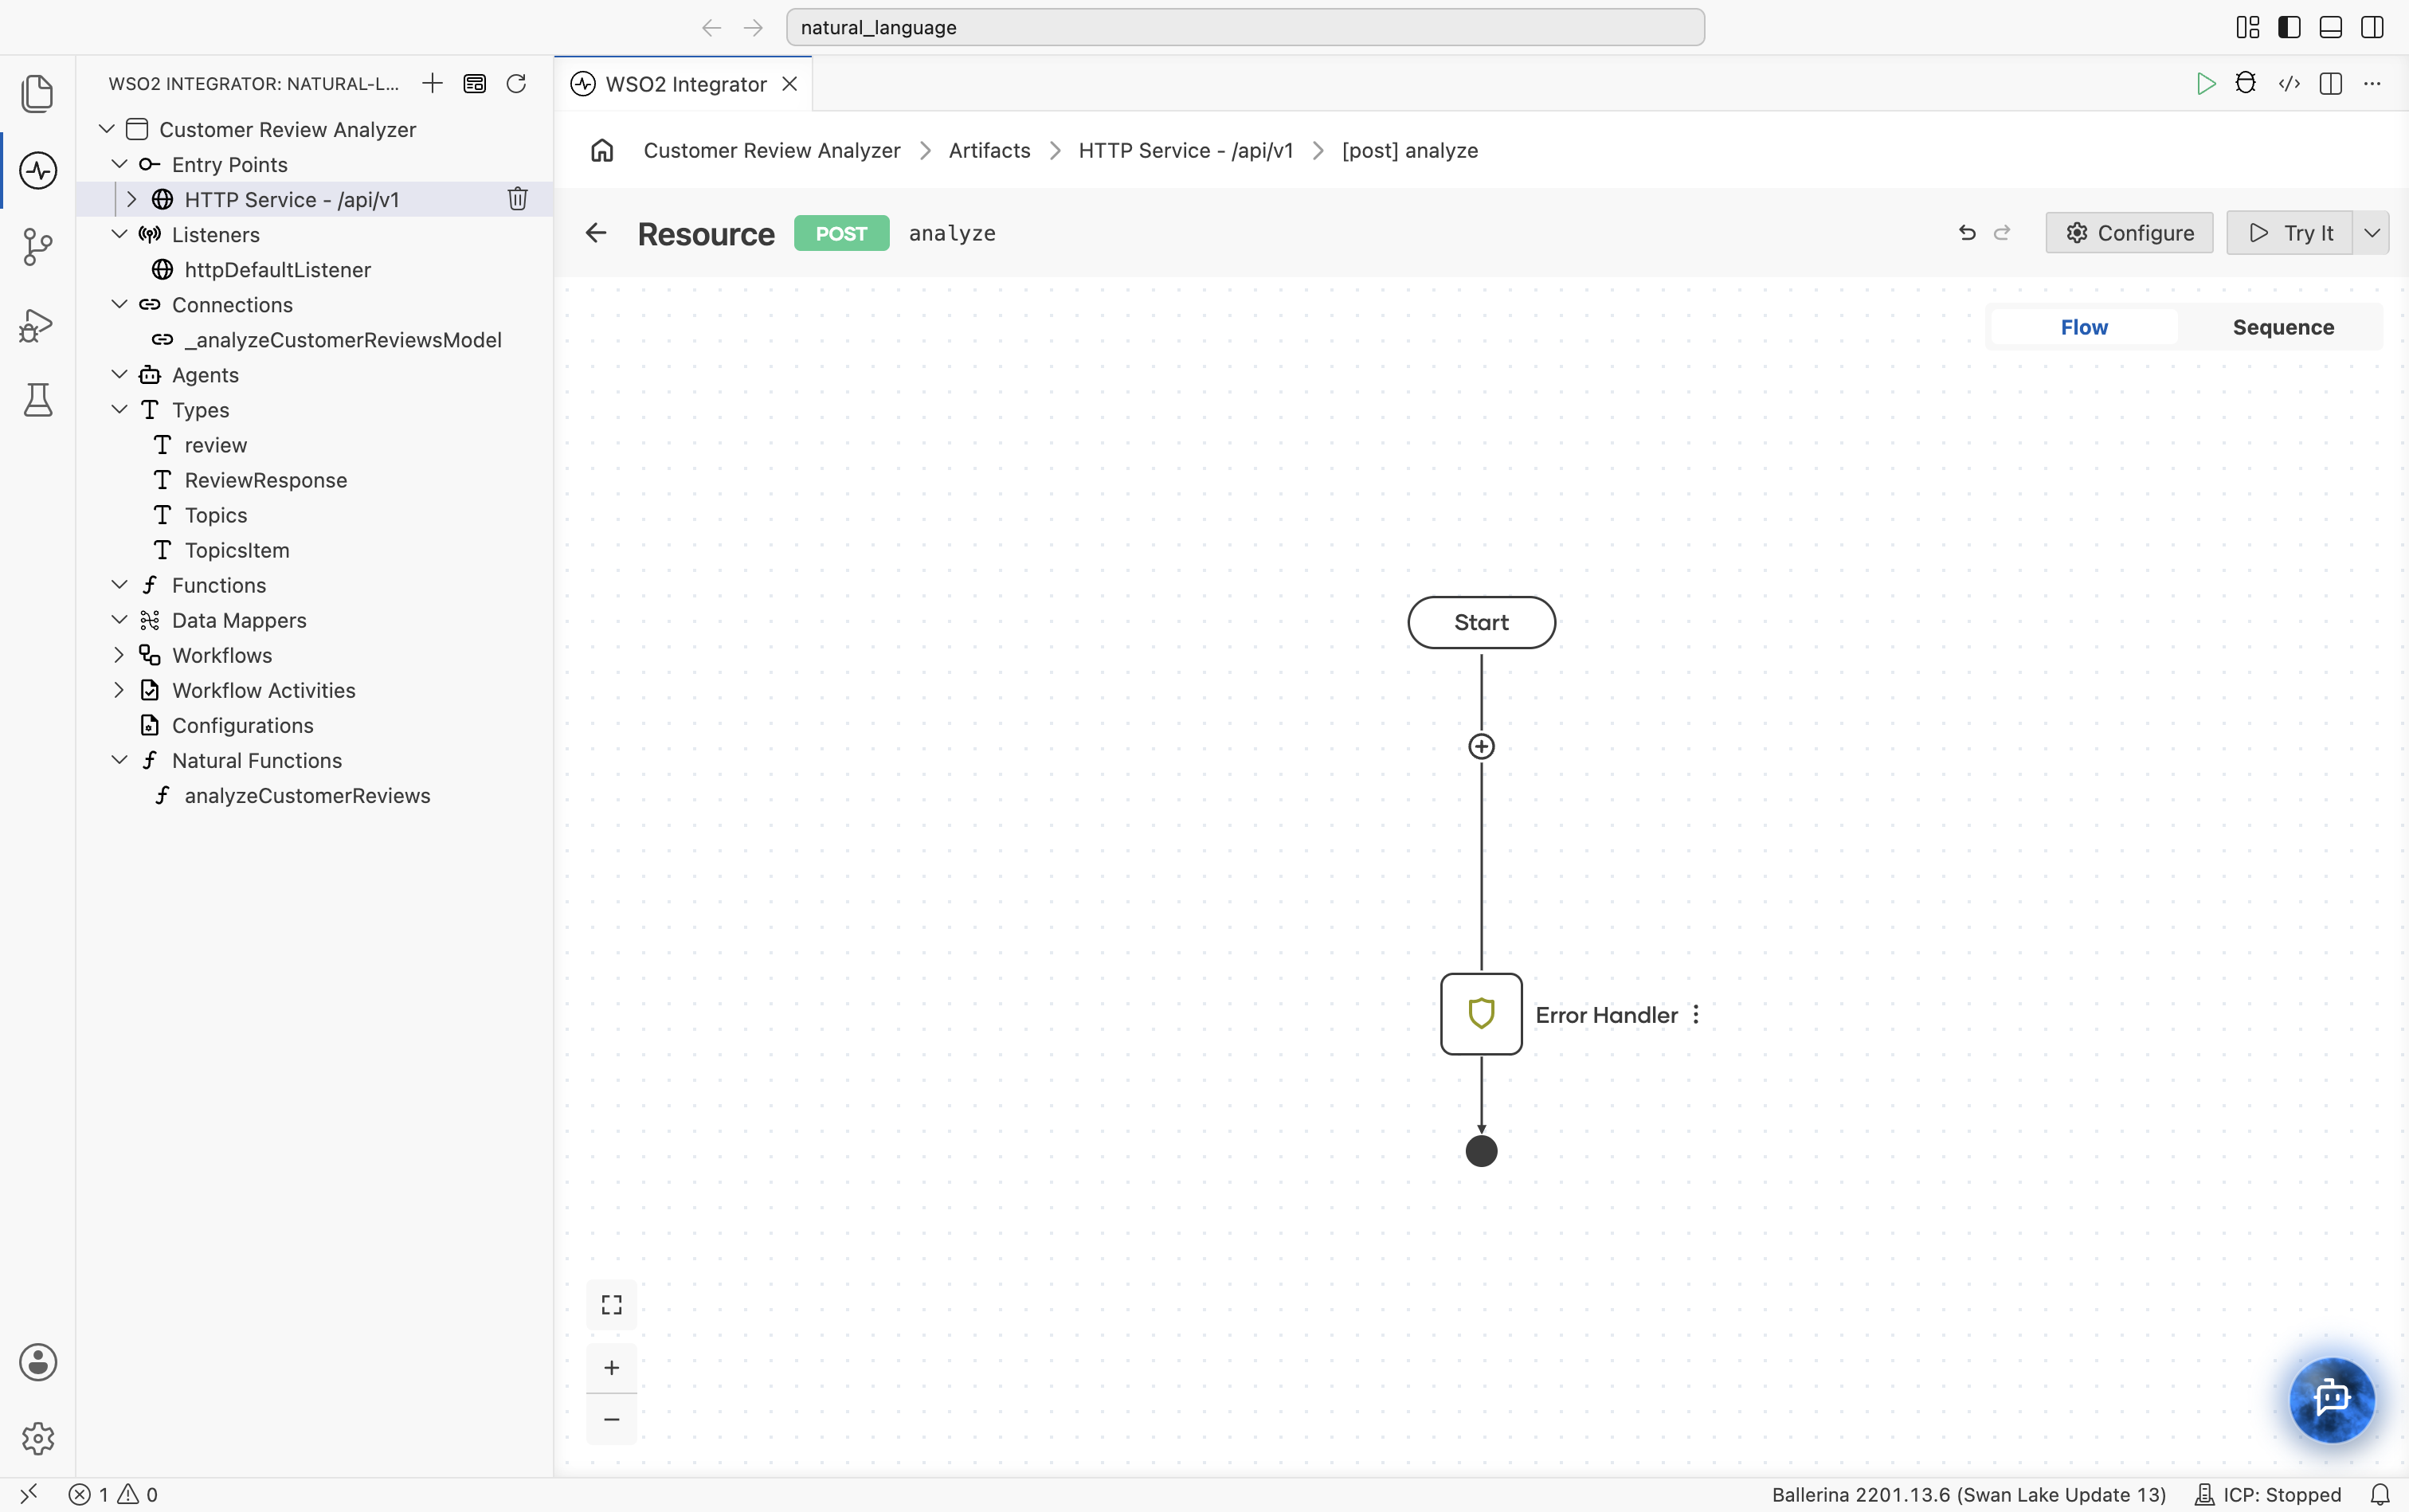This screenshot has height=1512, width=2409.
Task: Delete the HTTP Service with trash icon
Action: (x=517, y=199)
